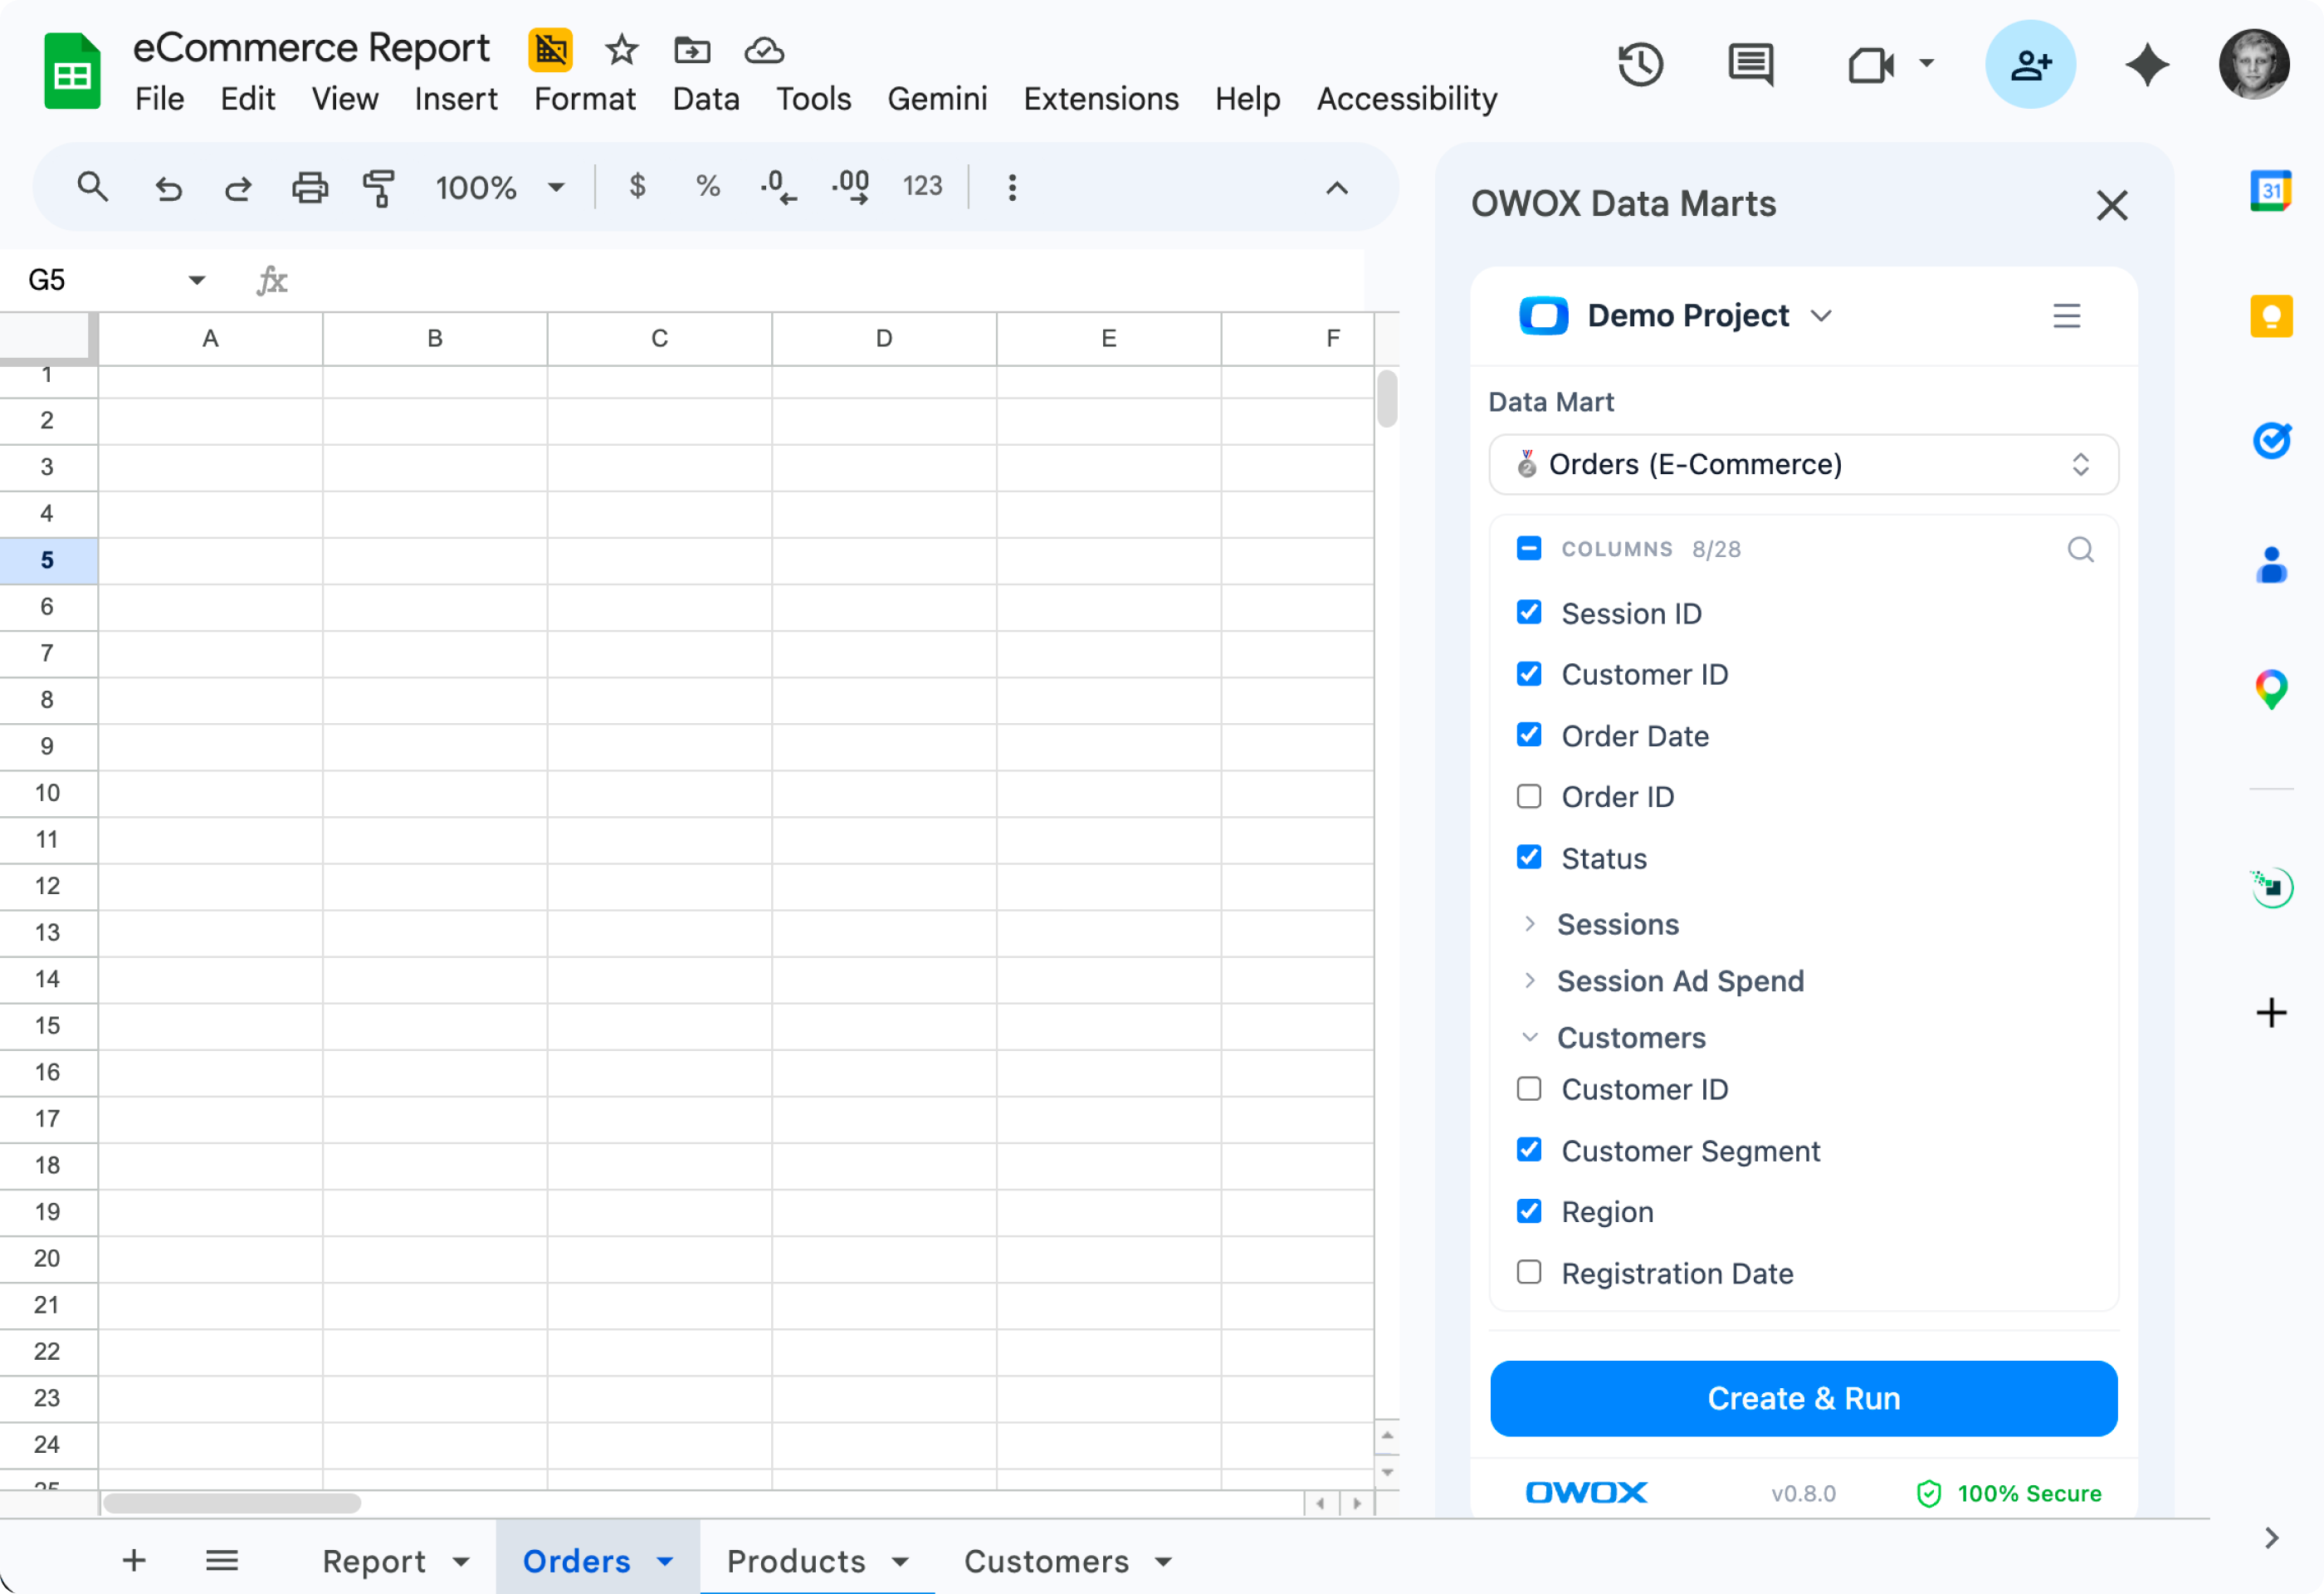Apply currency dollar format
2324x1594 pixels.
(x=637, y=186)
